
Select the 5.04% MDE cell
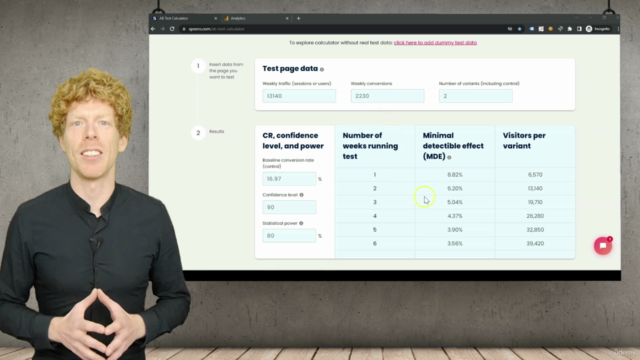click(455, 202)
